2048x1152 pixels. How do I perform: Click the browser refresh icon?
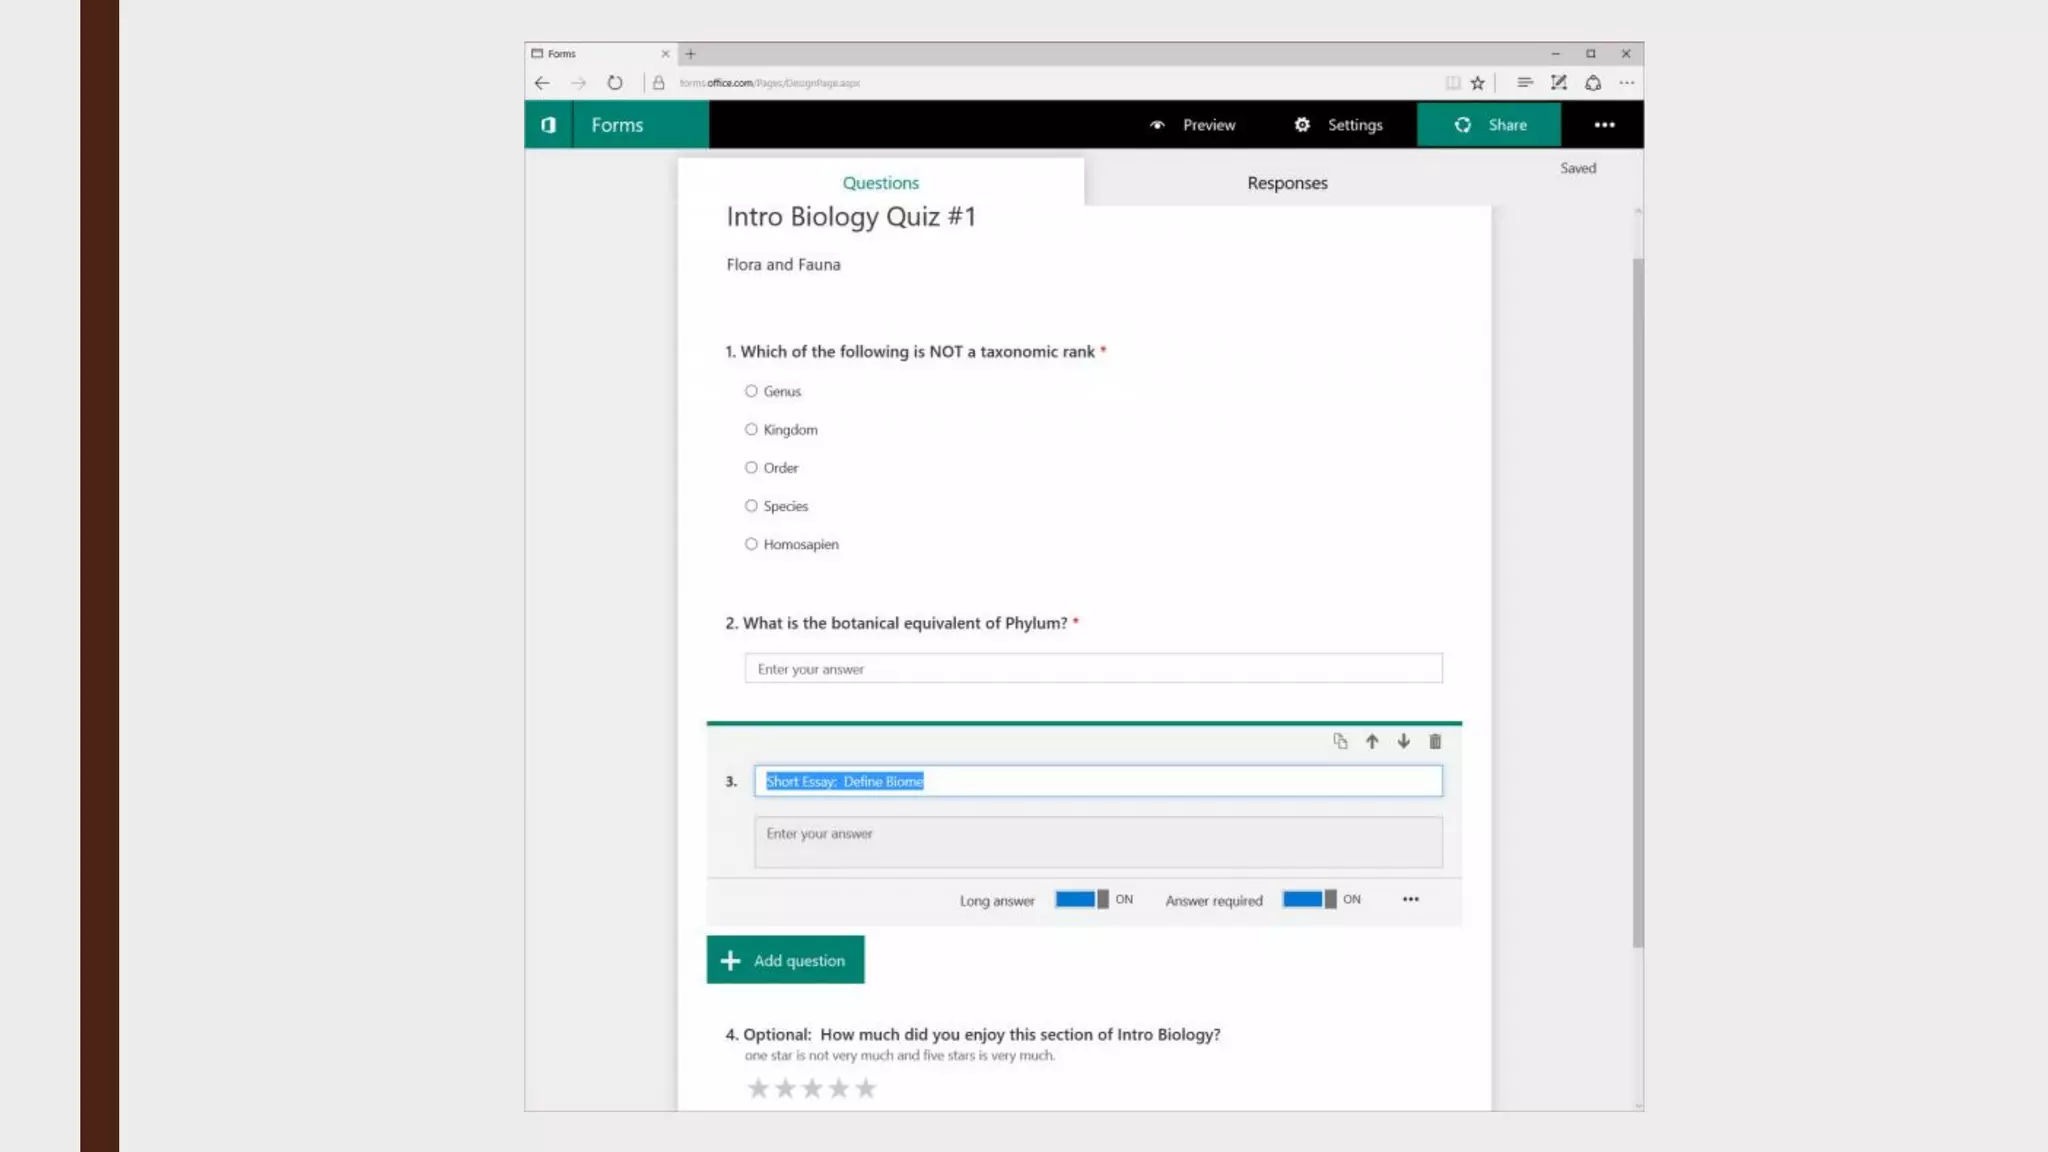pos(615,83)
